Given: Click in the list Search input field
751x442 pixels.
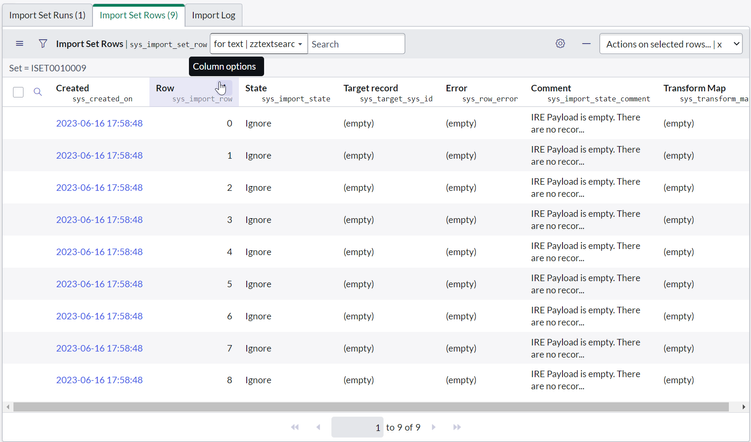Looking at the screenshot, I should coord(356,44).
